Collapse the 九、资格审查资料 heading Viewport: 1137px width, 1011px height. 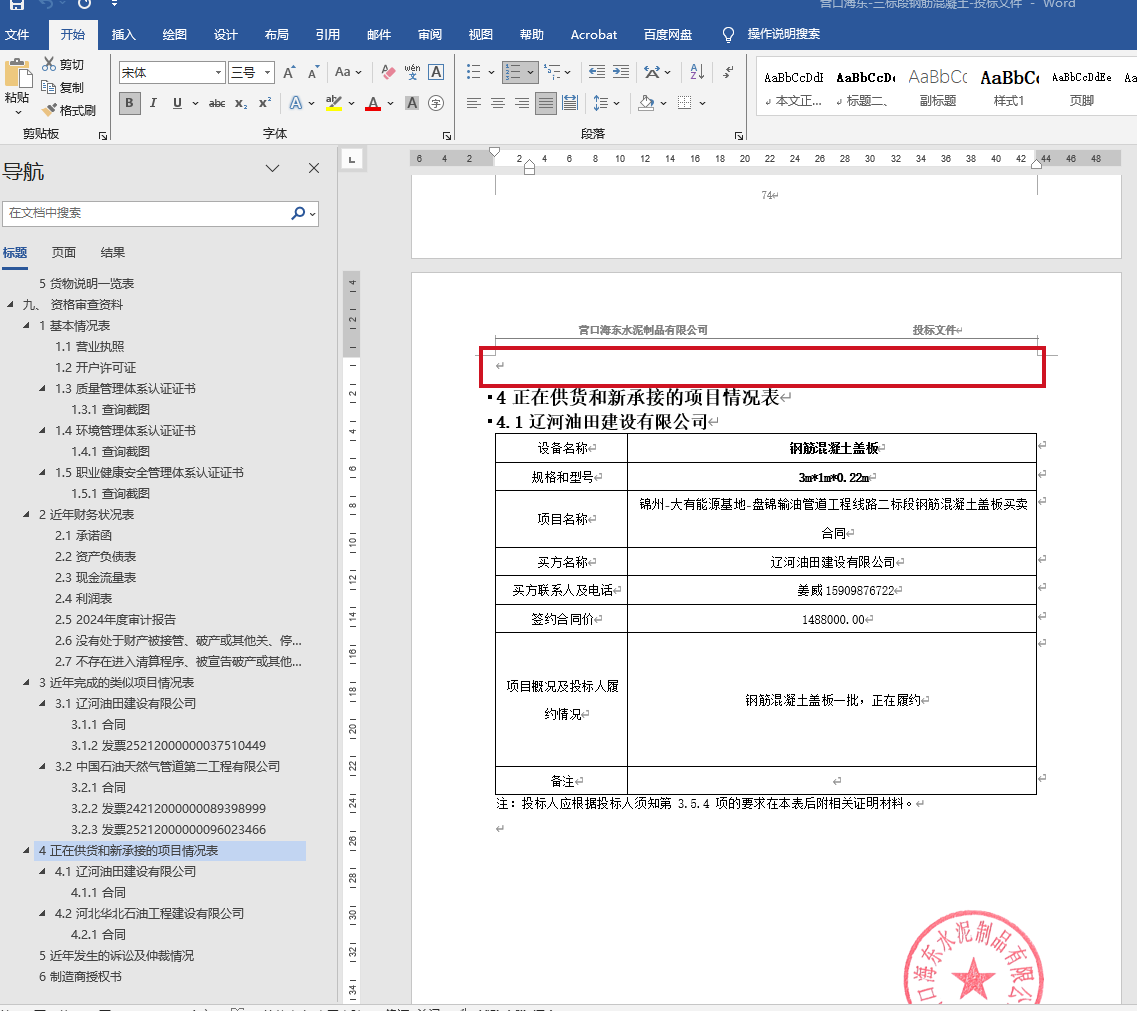(10, 305)
